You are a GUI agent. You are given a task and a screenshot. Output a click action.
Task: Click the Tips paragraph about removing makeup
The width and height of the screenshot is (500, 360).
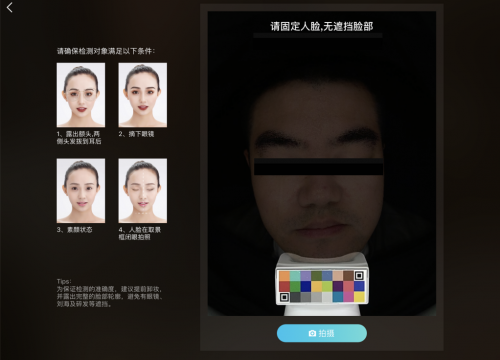click(x=109, y=293)
